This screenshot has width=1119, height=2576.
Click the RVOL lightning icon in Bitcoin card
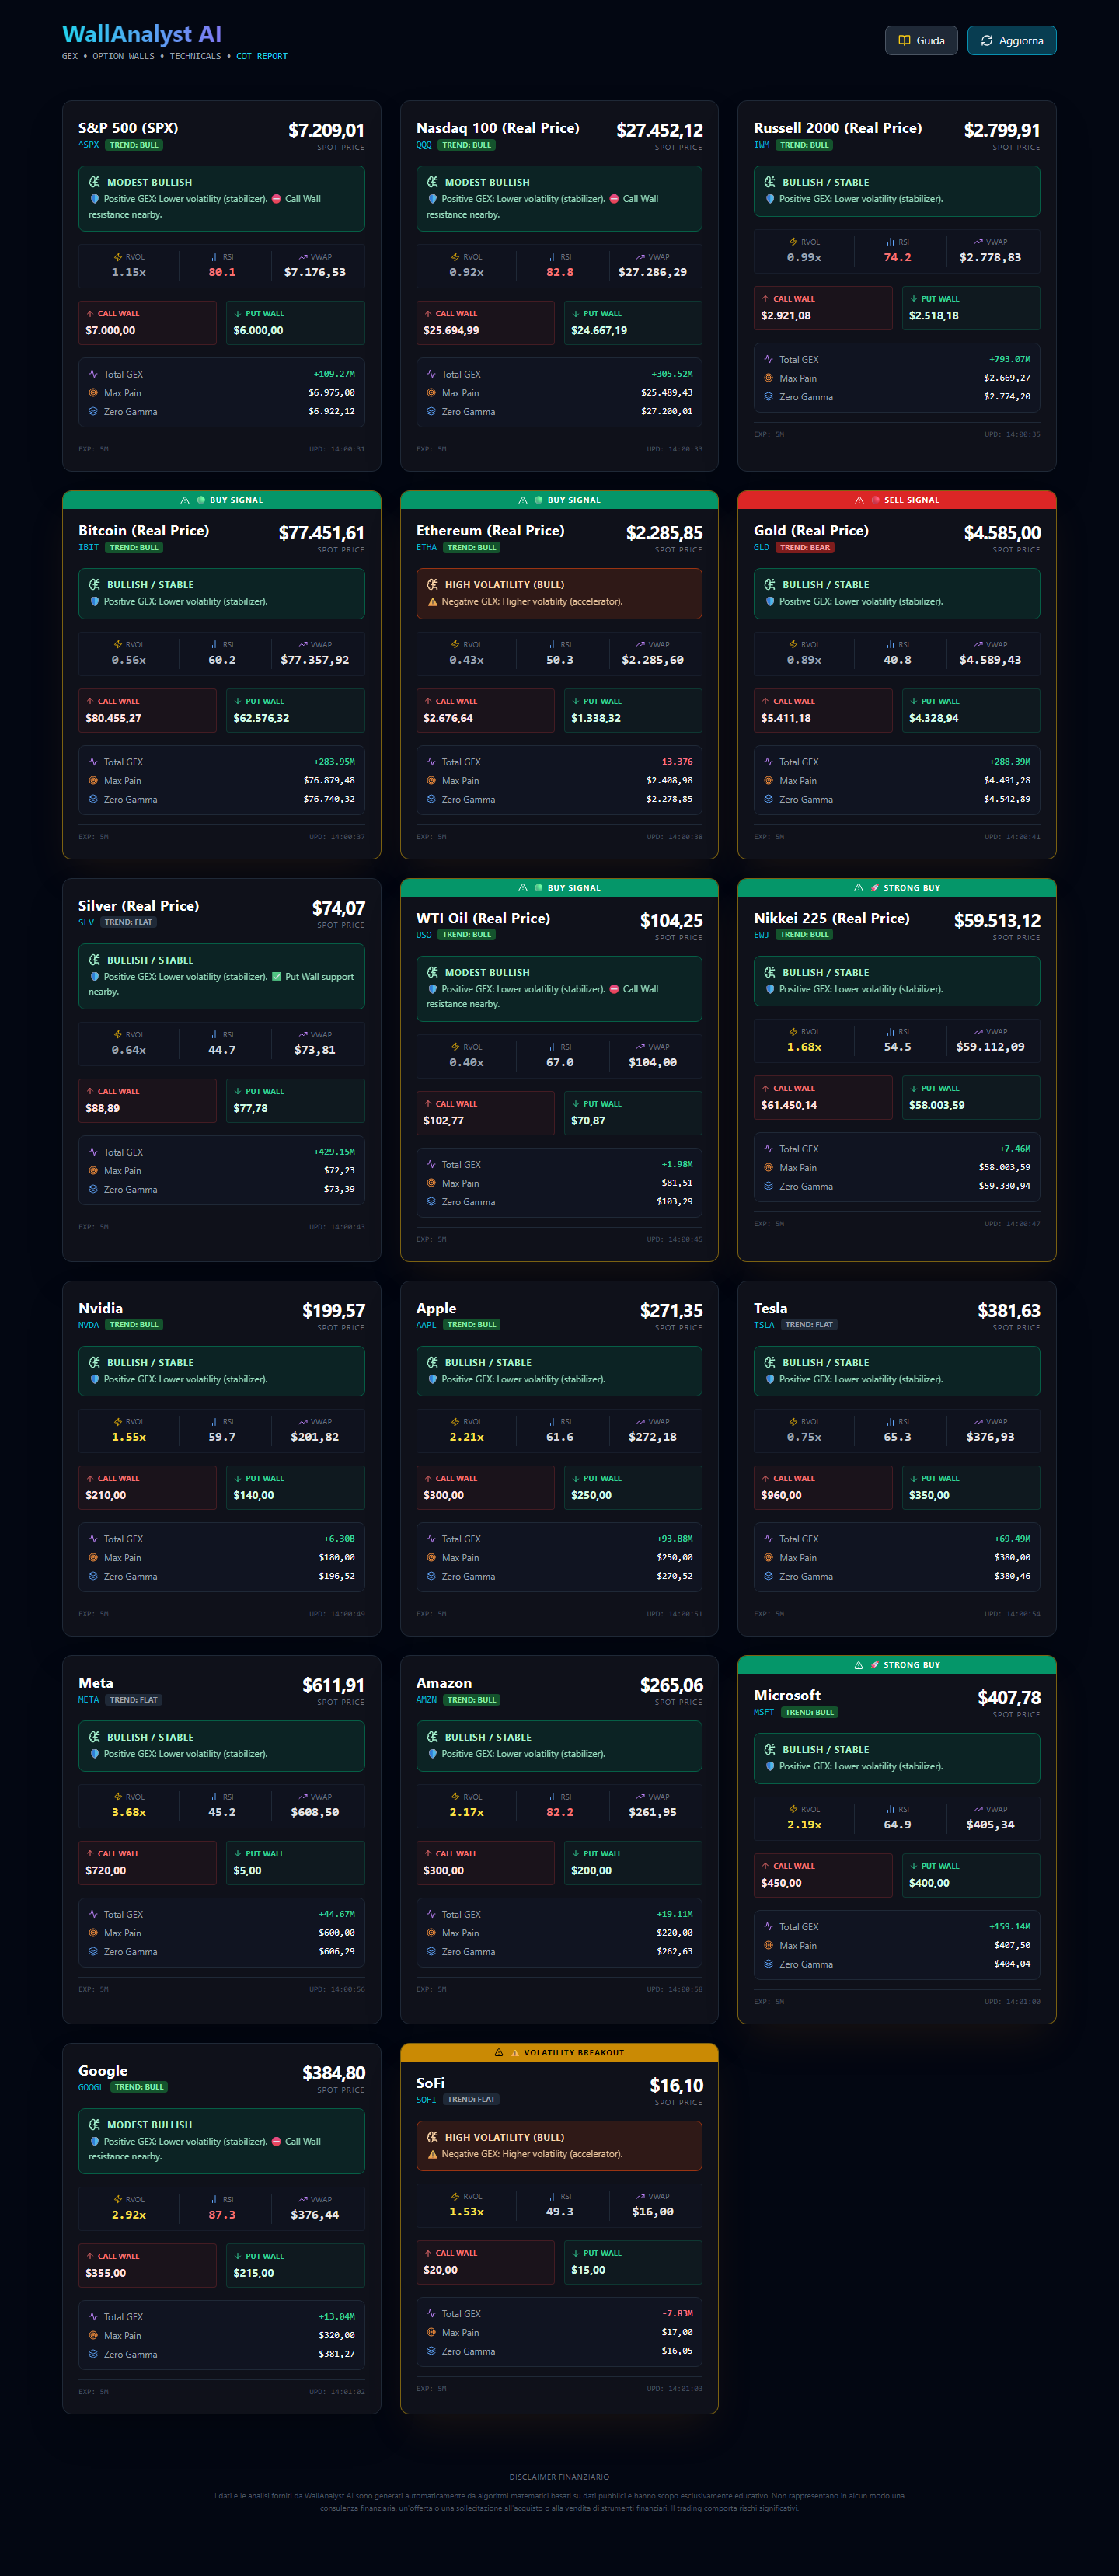coord(118,645)
